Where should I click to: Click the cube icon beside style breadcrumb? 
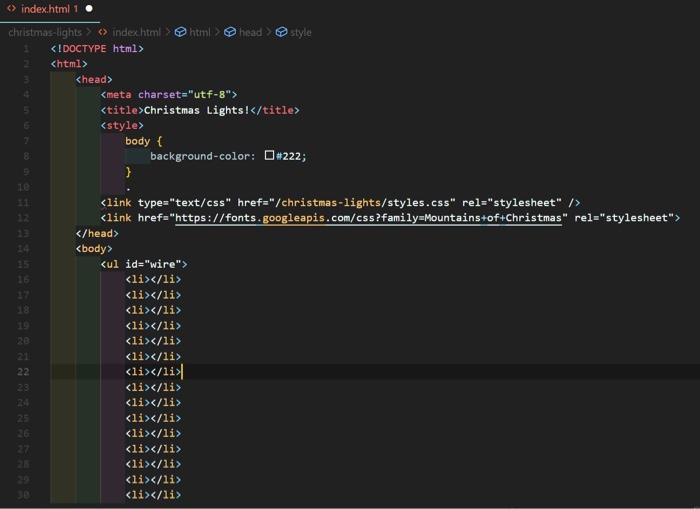tap(281, 32)
